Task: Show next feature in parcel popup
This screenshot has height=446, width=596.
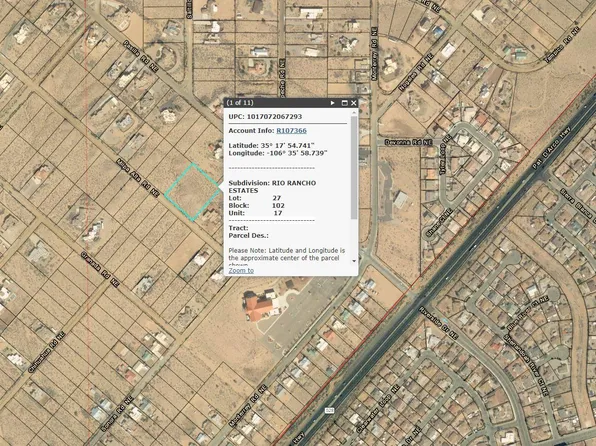Action: 333,103
